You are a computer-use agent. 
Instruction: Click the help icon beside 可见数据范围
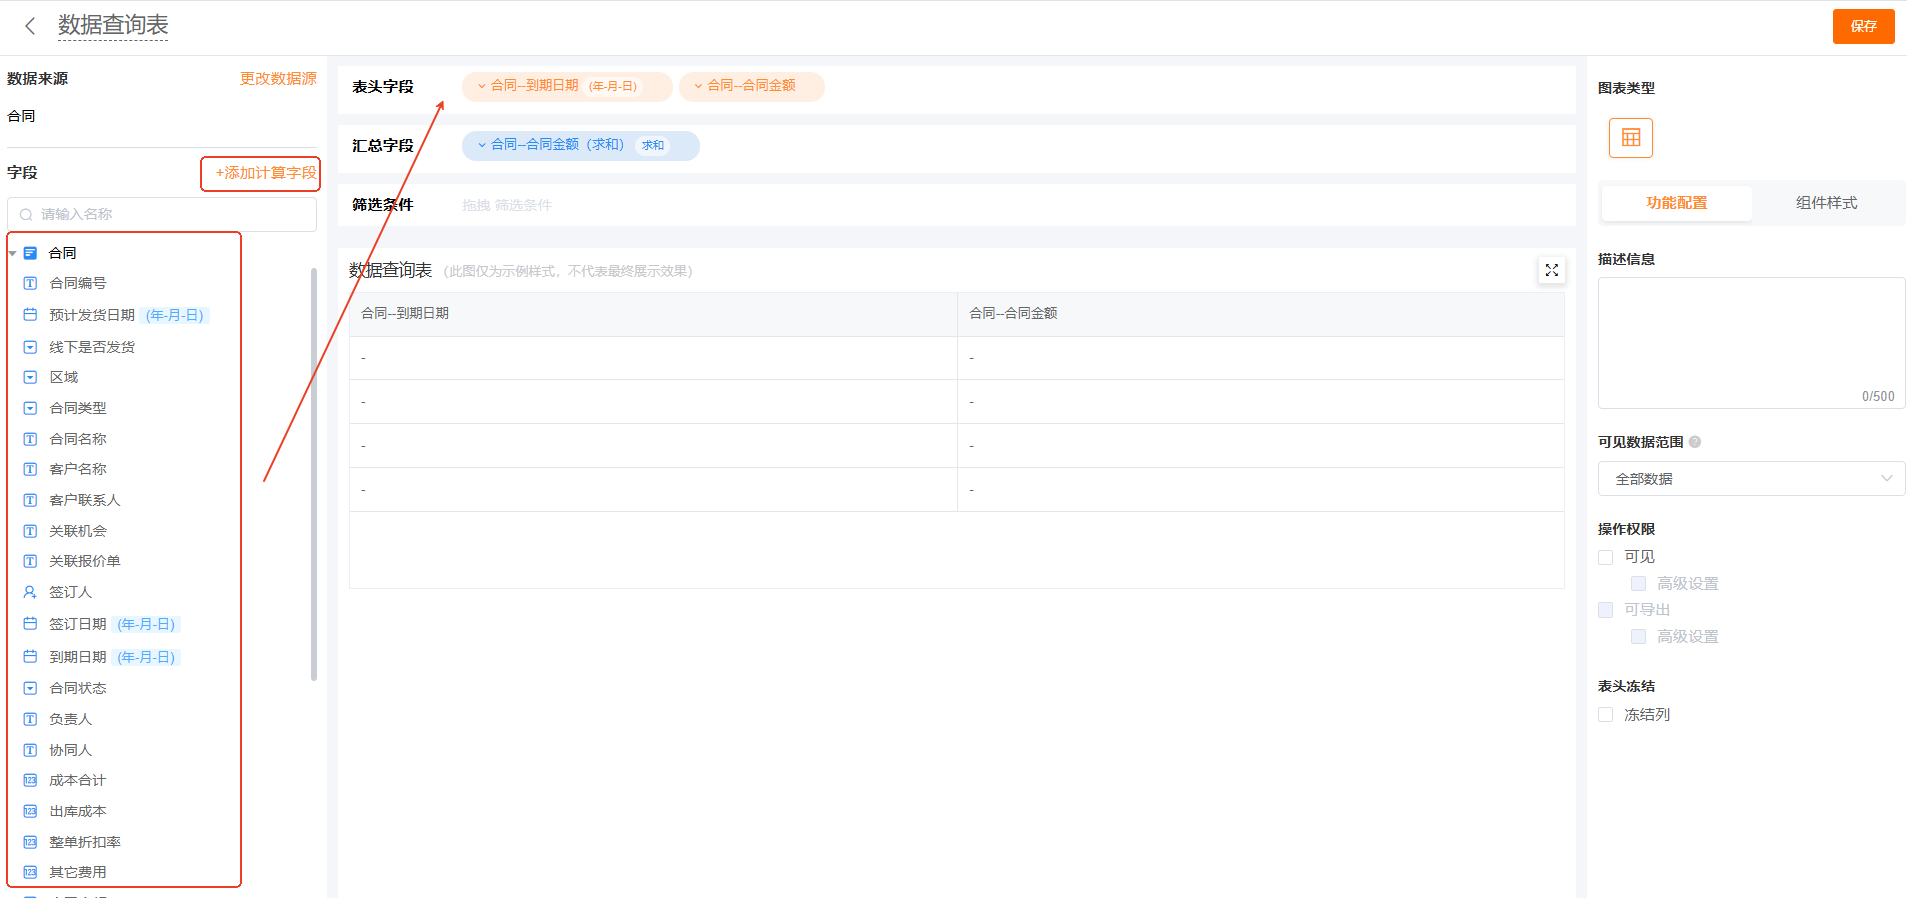tap(1695, 442)
